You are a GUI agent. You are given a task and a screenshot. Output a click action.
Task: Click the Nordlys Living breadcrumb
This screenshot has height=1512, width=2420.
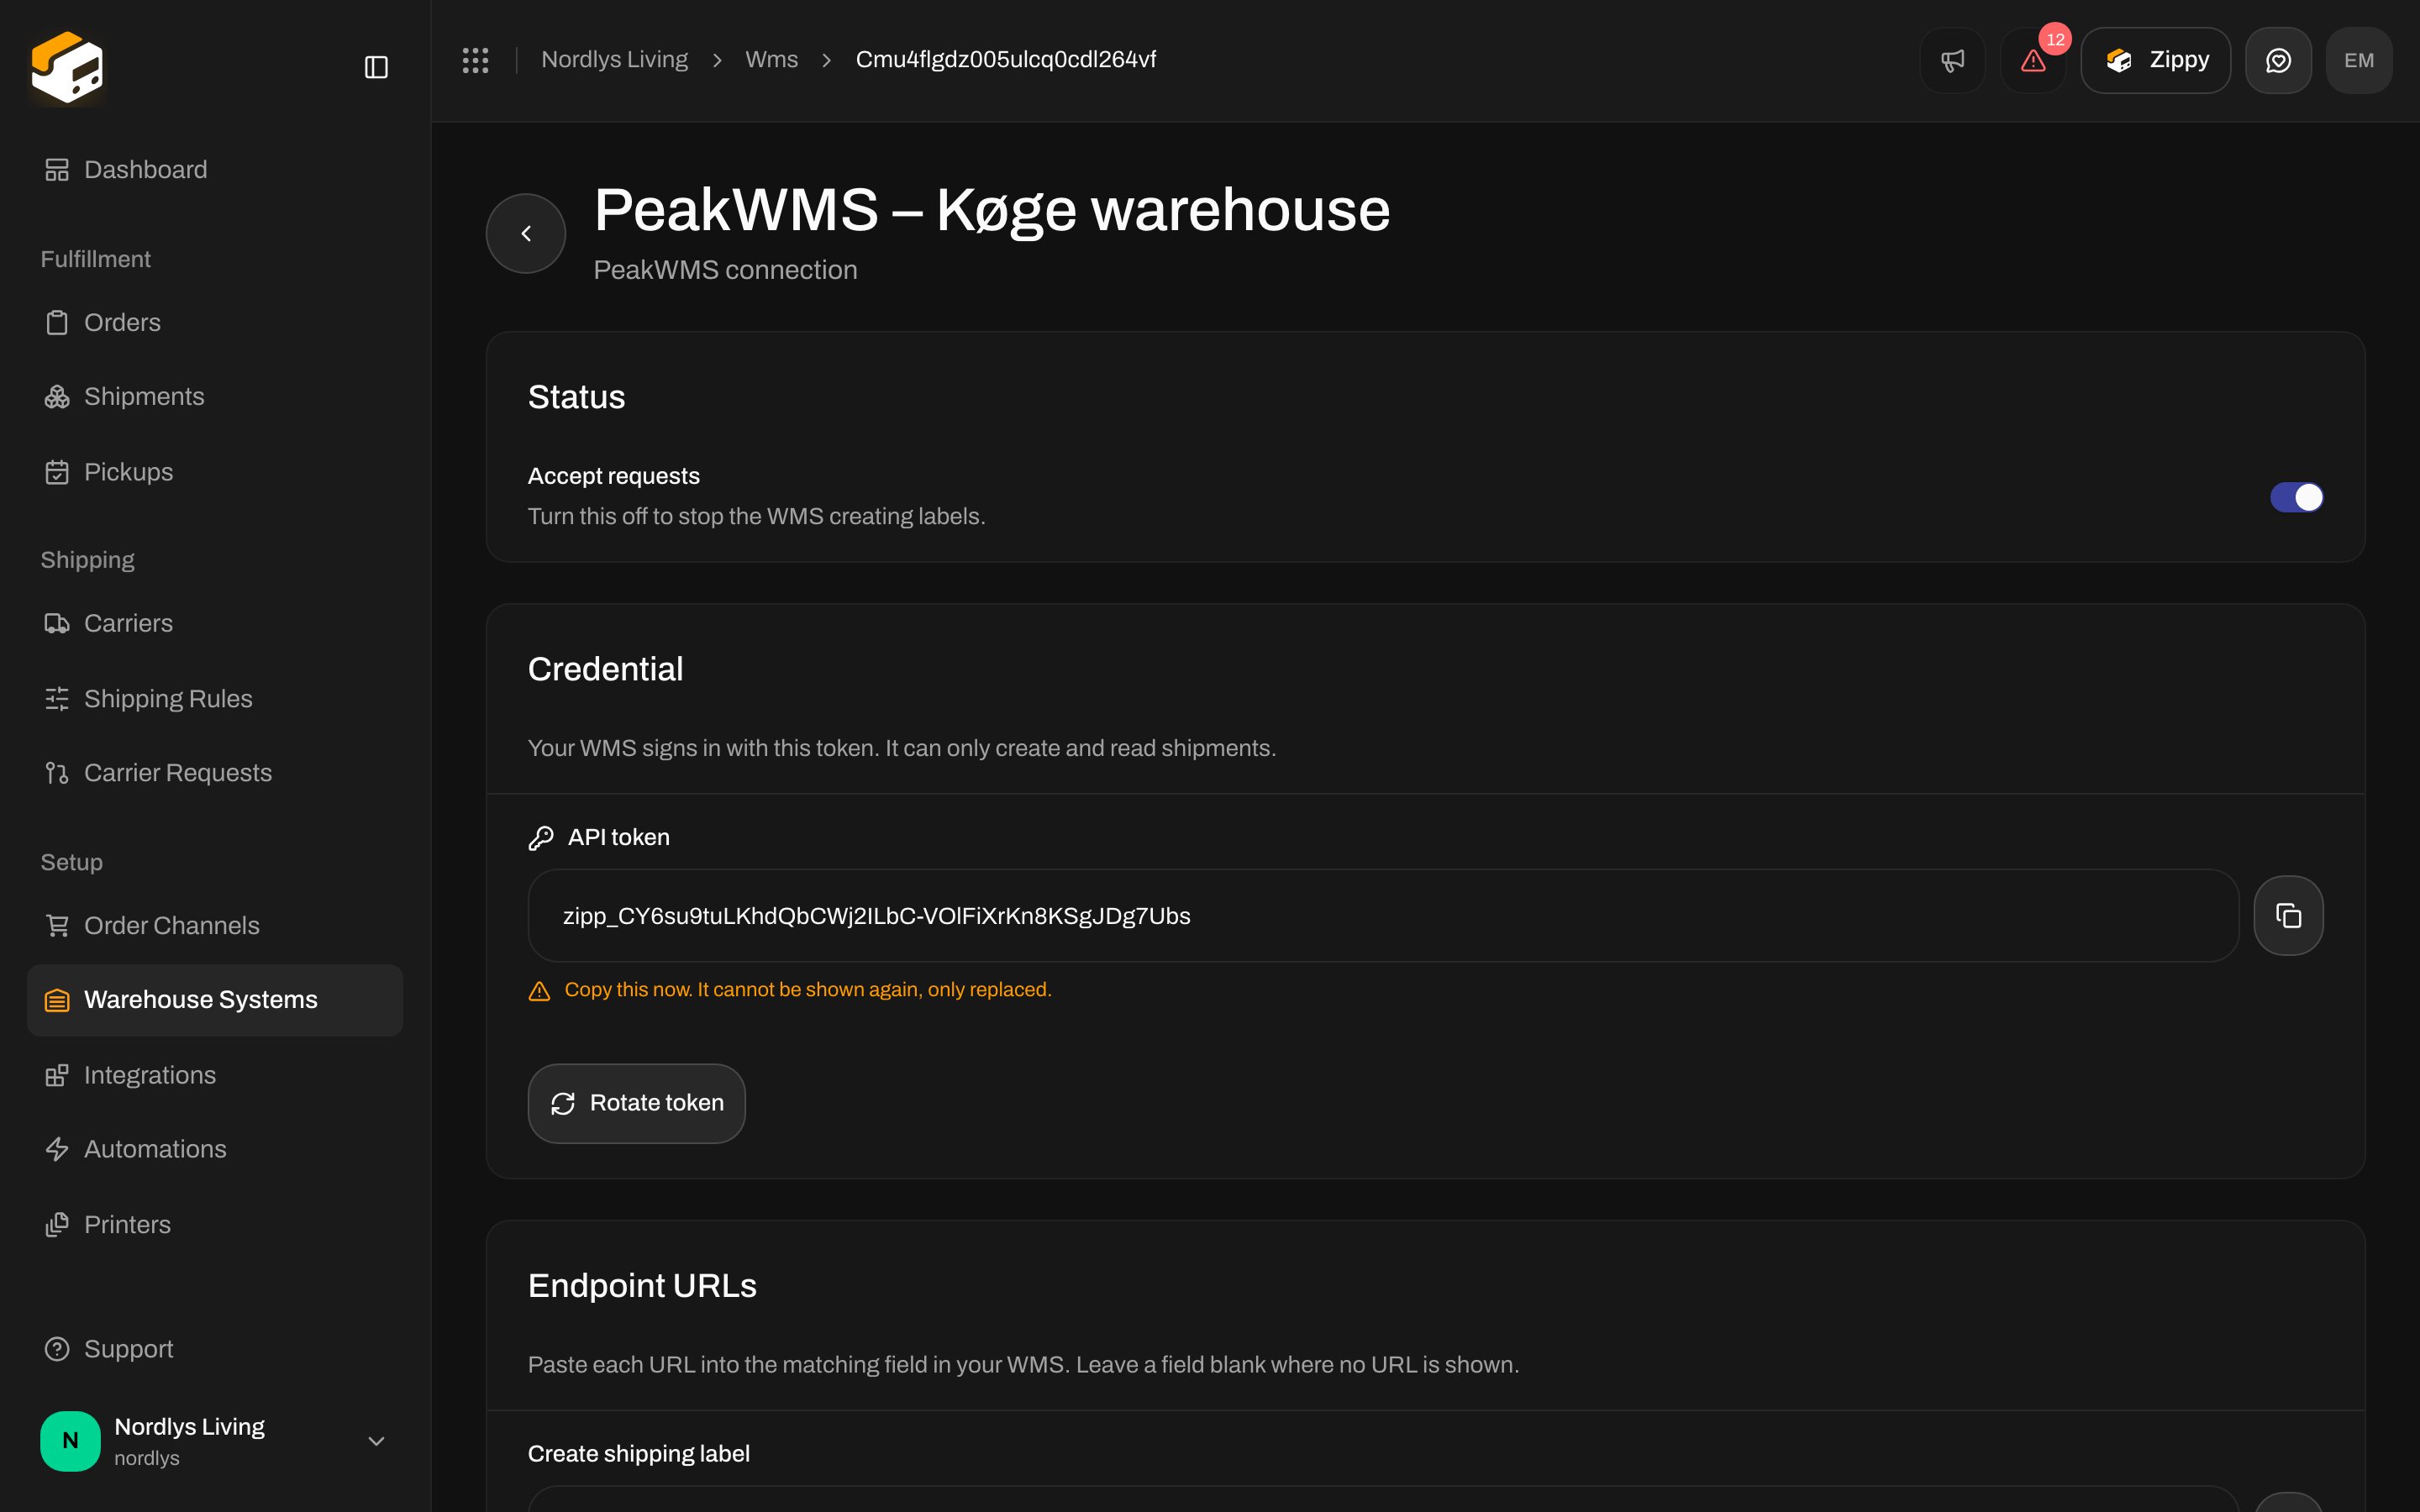pos(615,60)
